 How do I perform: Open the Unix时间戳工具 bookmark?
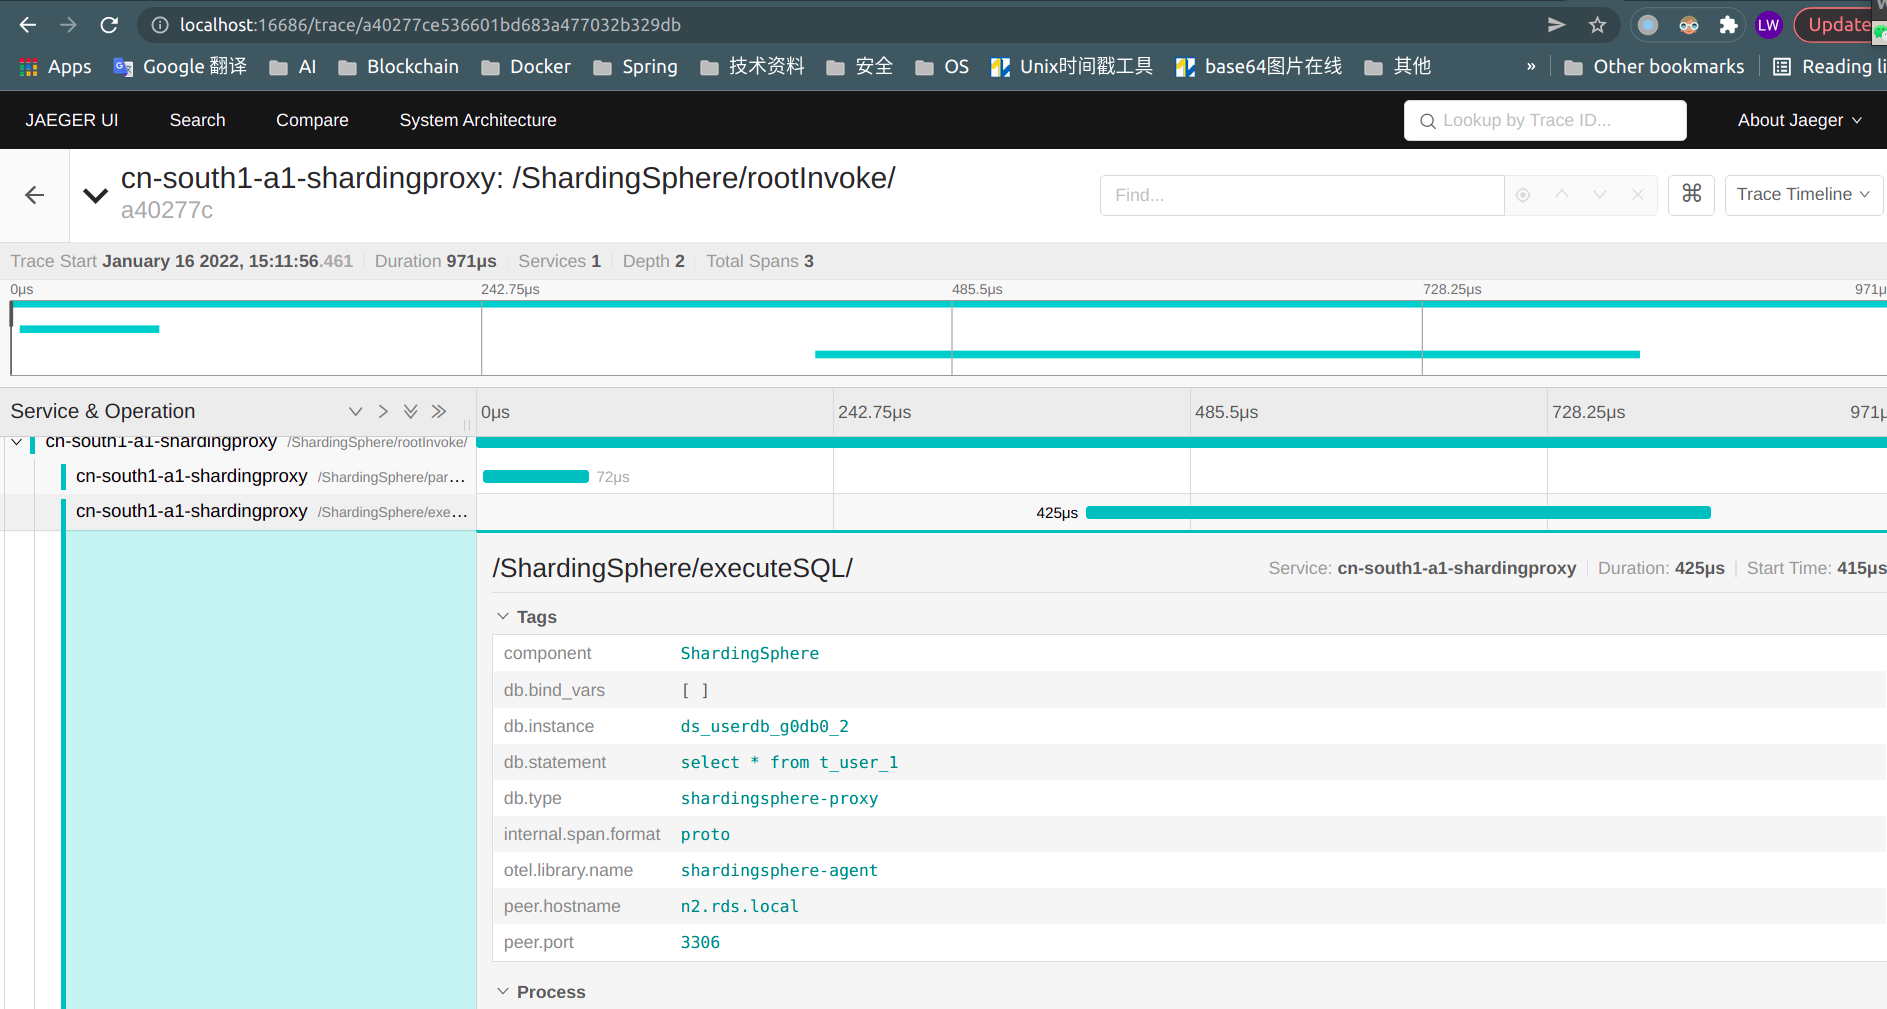pos(1071,67)
